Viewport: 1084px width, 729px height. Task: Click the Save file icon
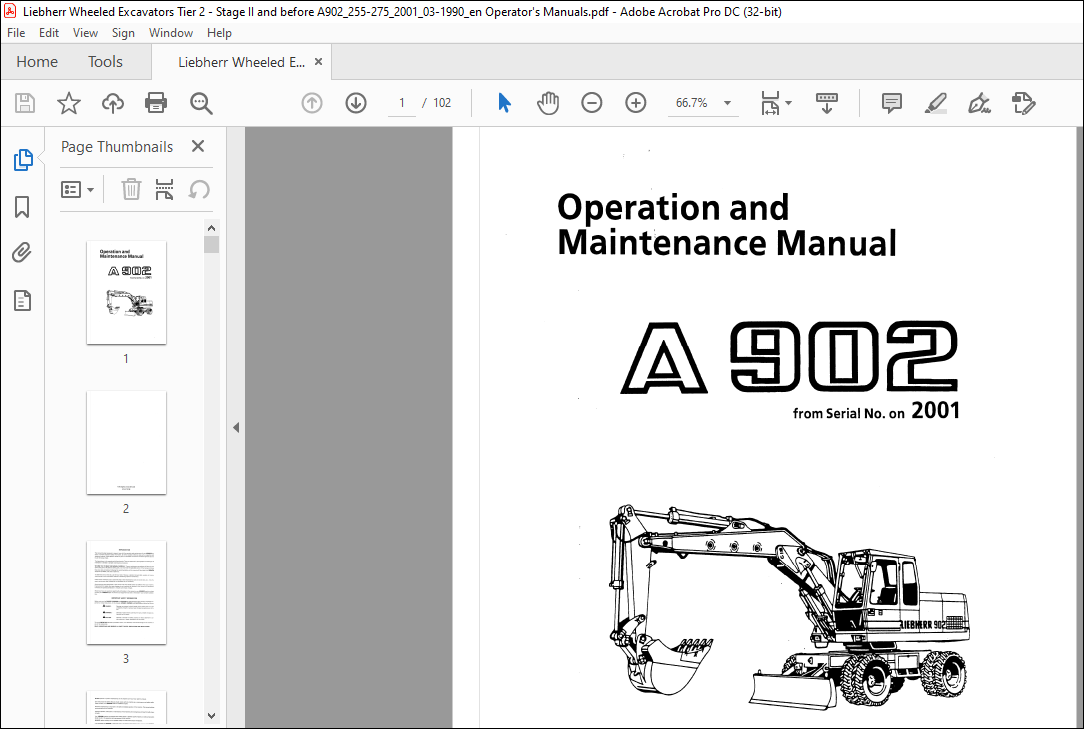(25, 103)
